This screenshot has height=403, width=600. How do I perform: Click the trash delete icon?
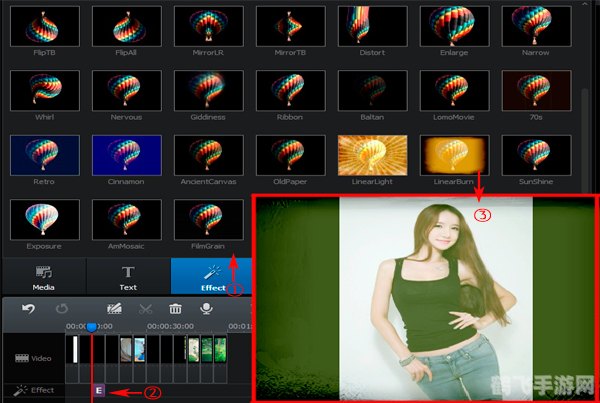(175, 310)
